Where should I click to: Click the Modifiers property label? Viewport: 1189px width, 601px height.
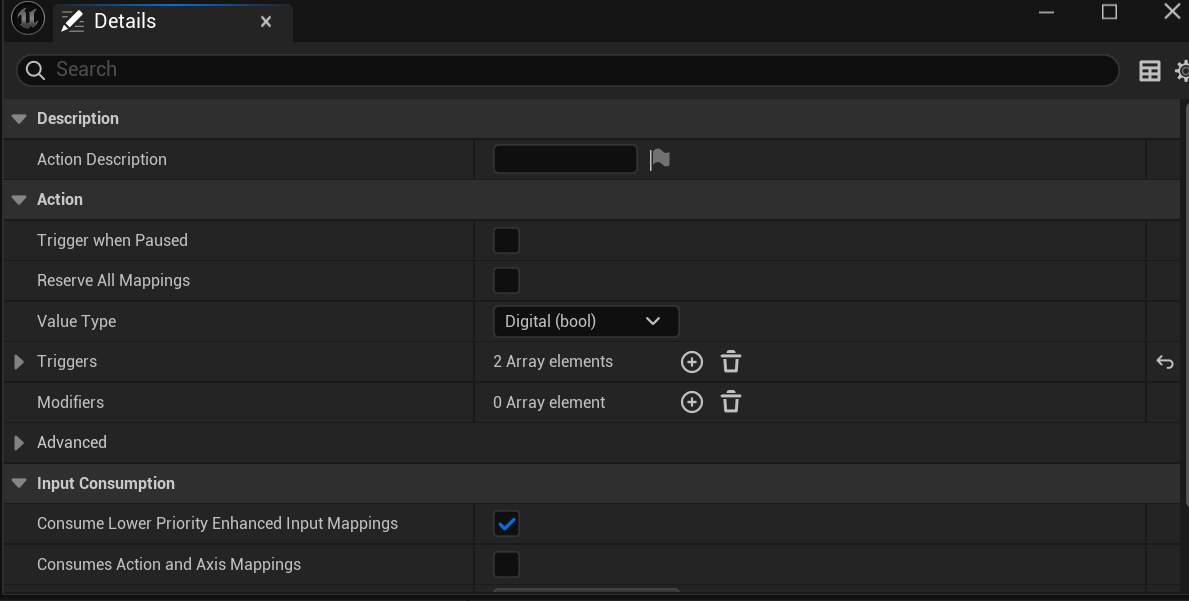(x=71, y=402)
